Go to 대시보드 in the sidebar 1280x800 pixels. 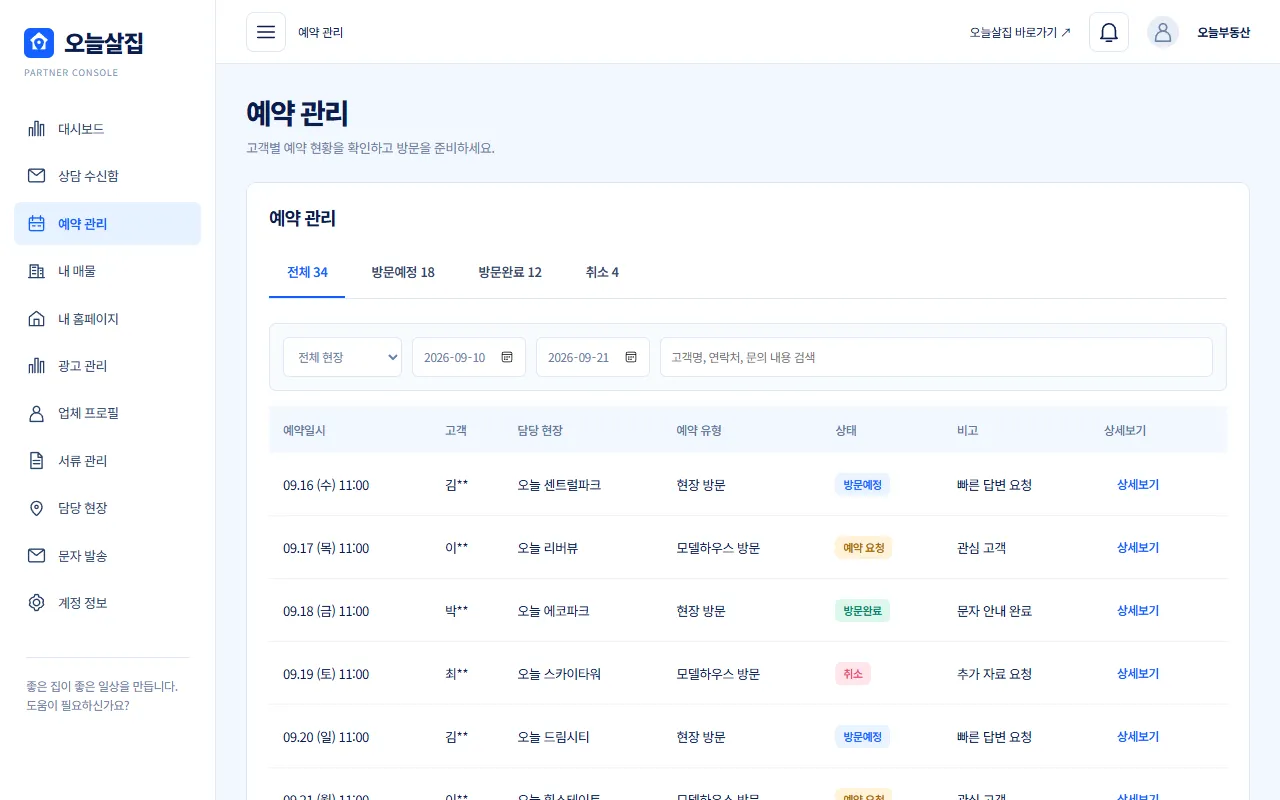[107, 129]
